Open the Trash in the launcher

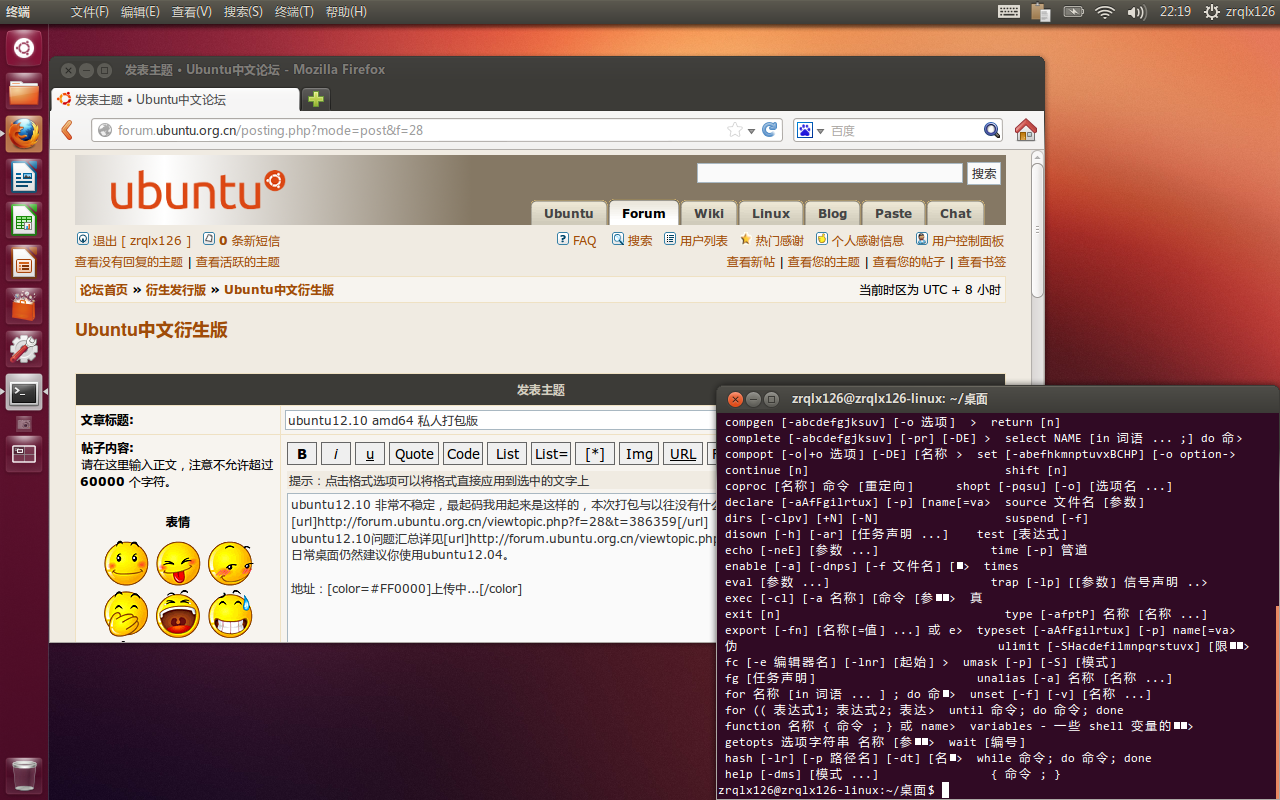click(x=24, y=774)
